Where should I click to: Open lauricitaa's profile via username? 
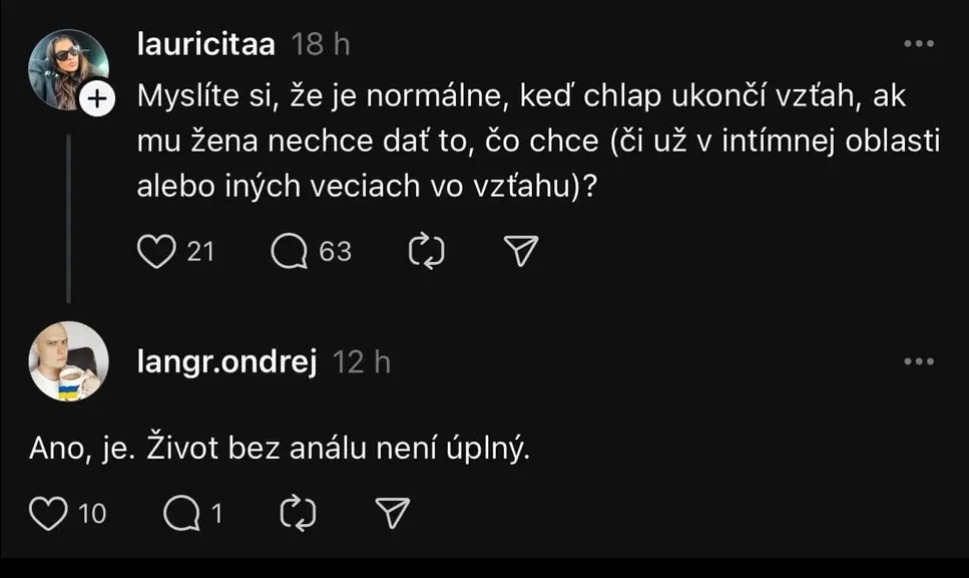tap(207, 45)
